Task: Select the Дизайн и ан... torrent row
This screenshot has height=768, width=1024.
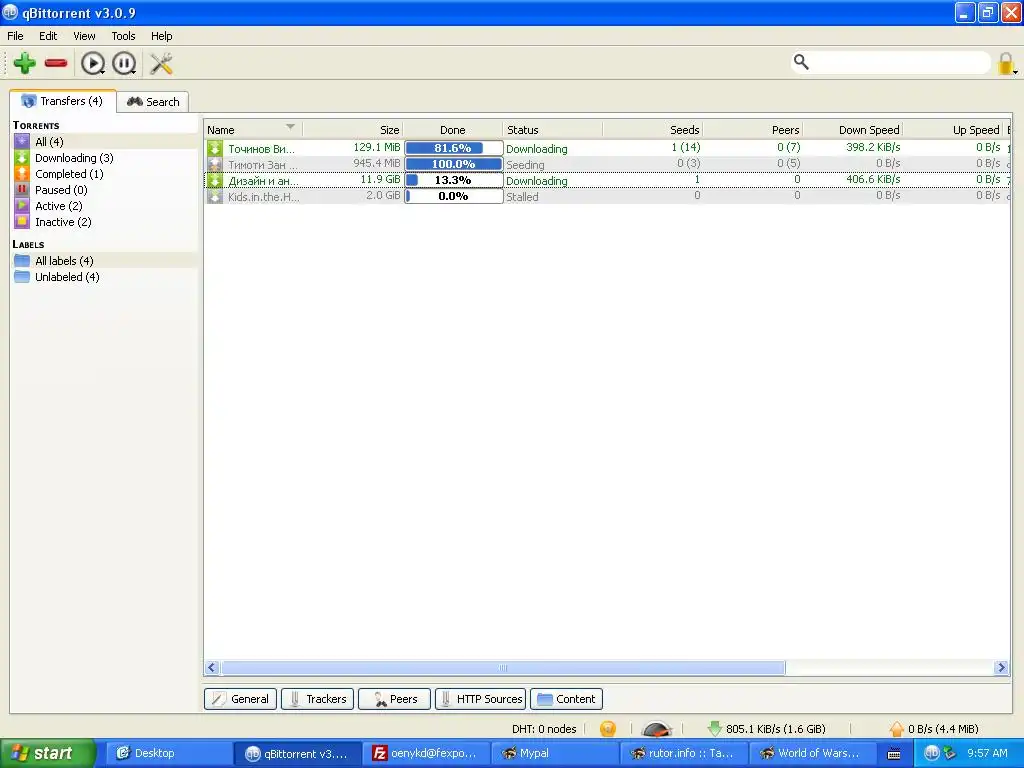Action: (x=607, y=180)
